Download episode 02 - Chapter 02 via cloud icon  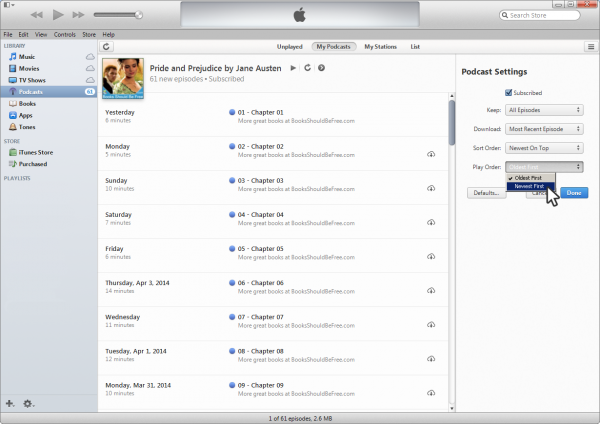pyautogui.click(x=430, y=154)
